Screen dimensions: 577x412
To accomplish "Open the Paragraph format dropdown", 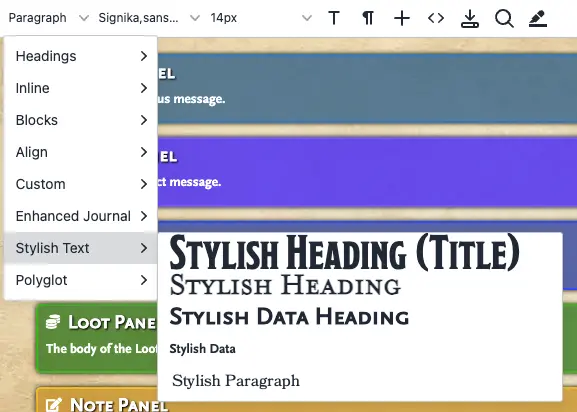I will point(49,18).
